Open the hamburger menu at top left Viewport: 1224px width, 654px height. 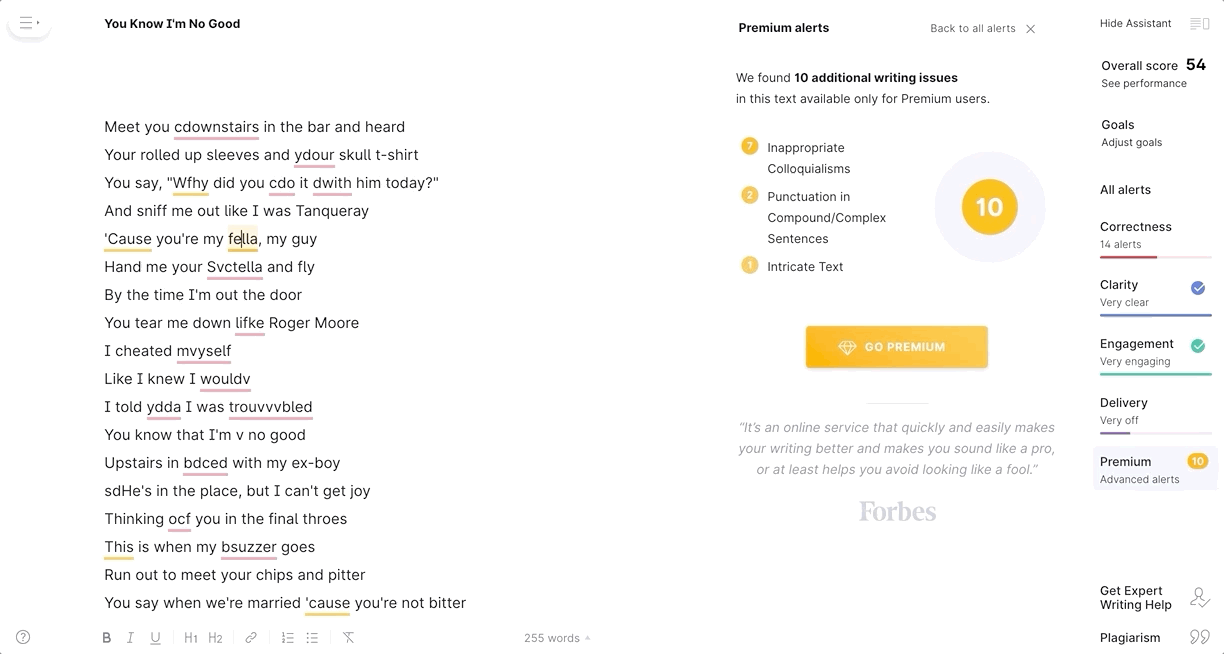[x=29, y=23]
